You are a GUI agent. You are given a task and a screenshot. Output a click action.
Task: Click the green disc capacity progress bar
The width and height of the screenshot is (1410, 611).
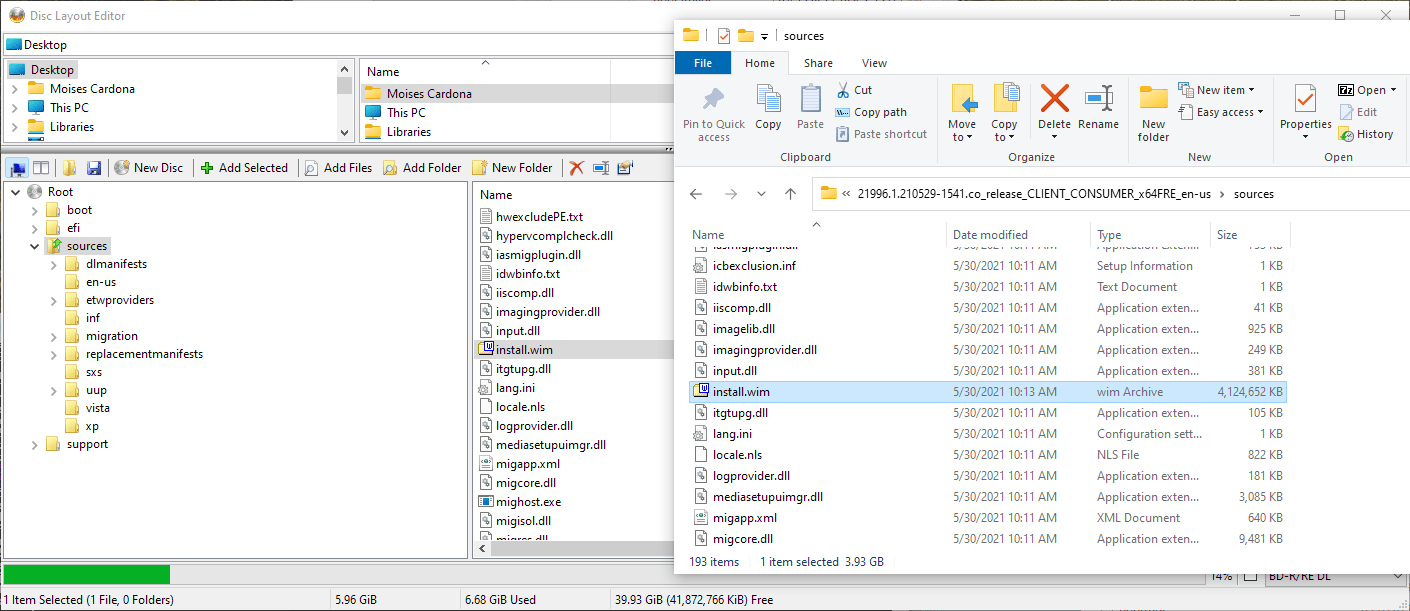(87, 574)
